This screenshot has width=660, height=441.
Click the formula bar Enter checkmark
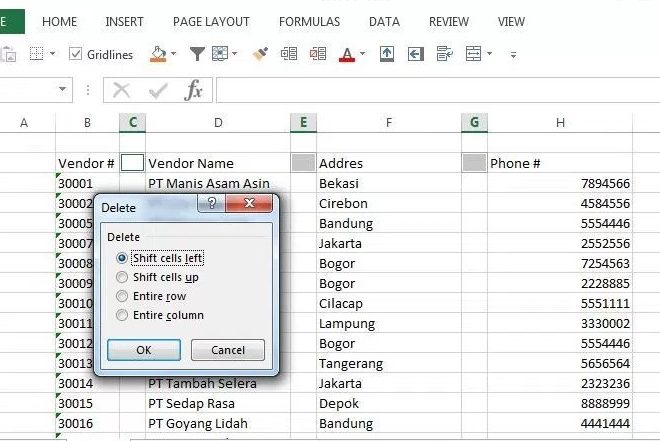coord(158,90)
